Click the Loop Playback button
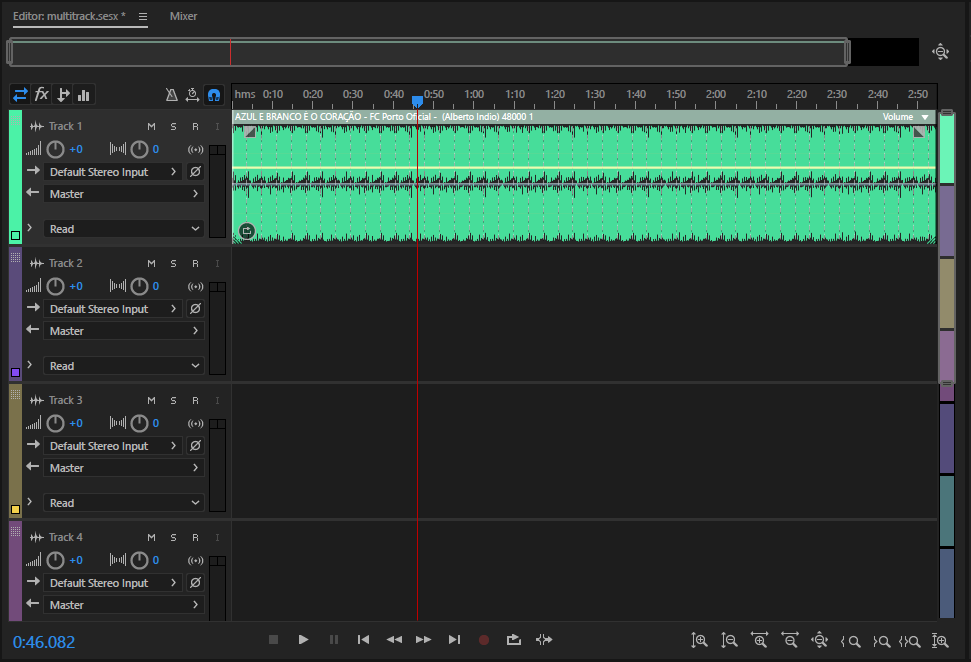 pos(514,640)
